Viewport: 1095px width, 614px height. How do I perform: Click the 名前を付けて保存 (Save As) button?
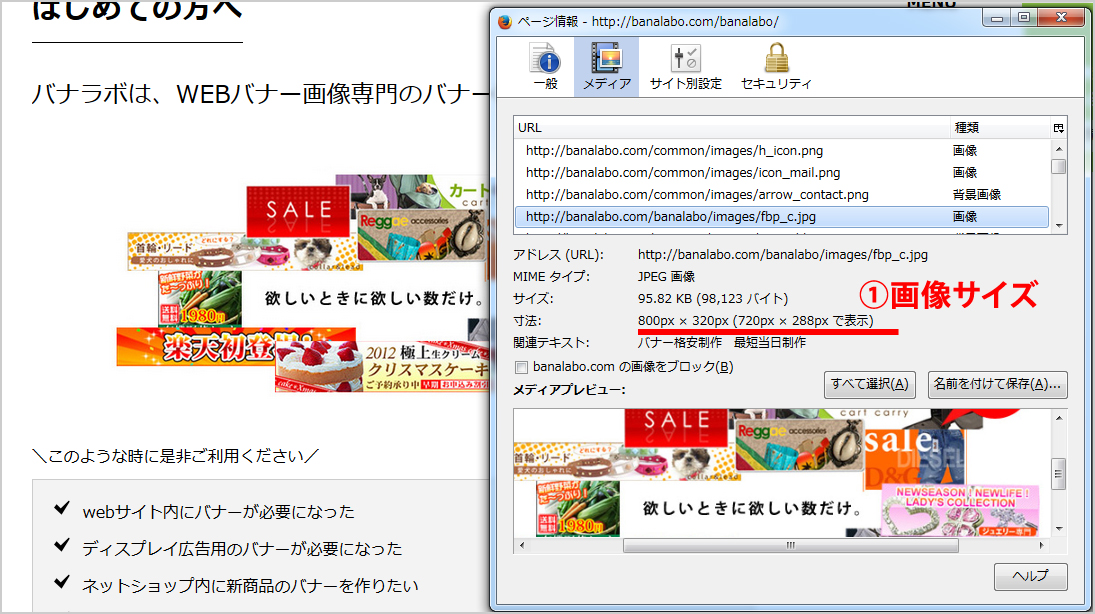(x=995, y=385)
